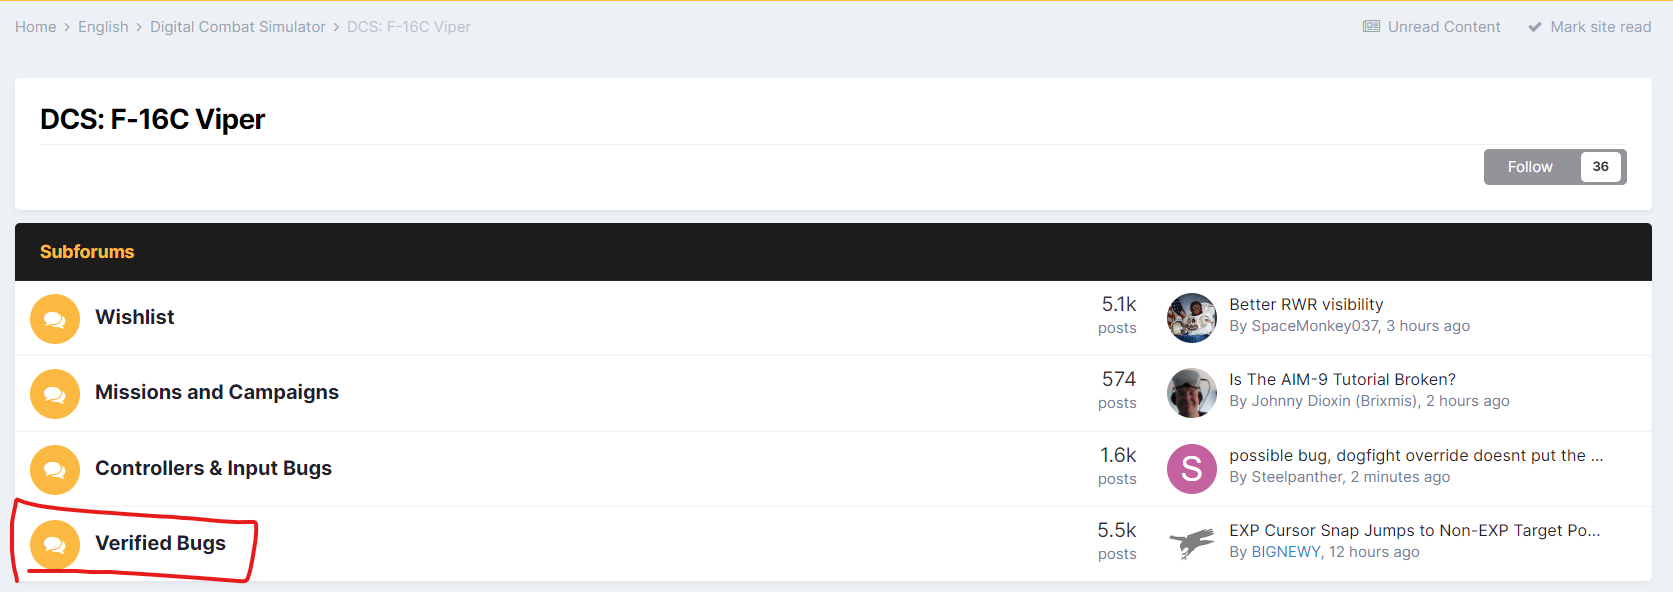1673x592 pixels.
Task: View the EXP Cursor Snap Jumps topic
Action: coord(1415,530)
